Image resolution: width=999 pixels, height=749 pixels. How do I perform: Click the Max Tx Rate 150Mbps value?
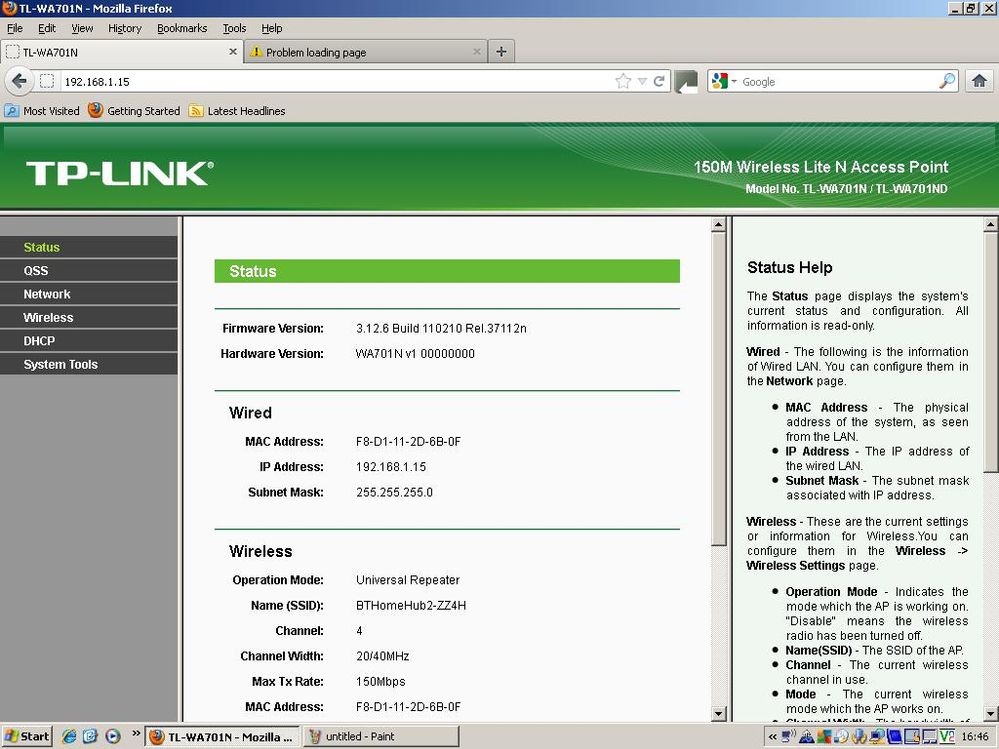pos(380,681)
